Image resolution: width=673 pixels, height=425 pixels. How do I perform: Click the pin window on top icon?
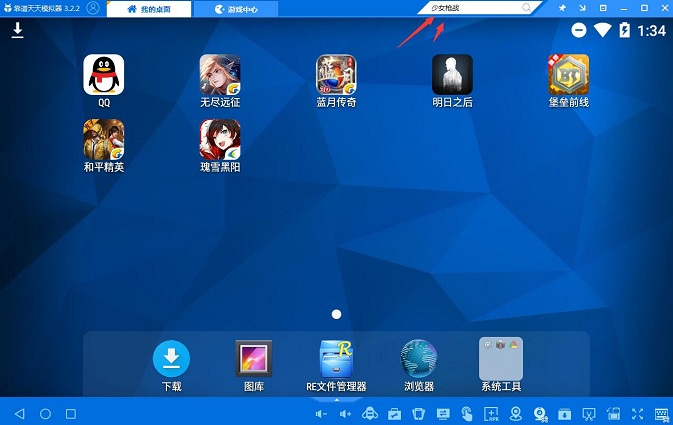tap(562, 8)
